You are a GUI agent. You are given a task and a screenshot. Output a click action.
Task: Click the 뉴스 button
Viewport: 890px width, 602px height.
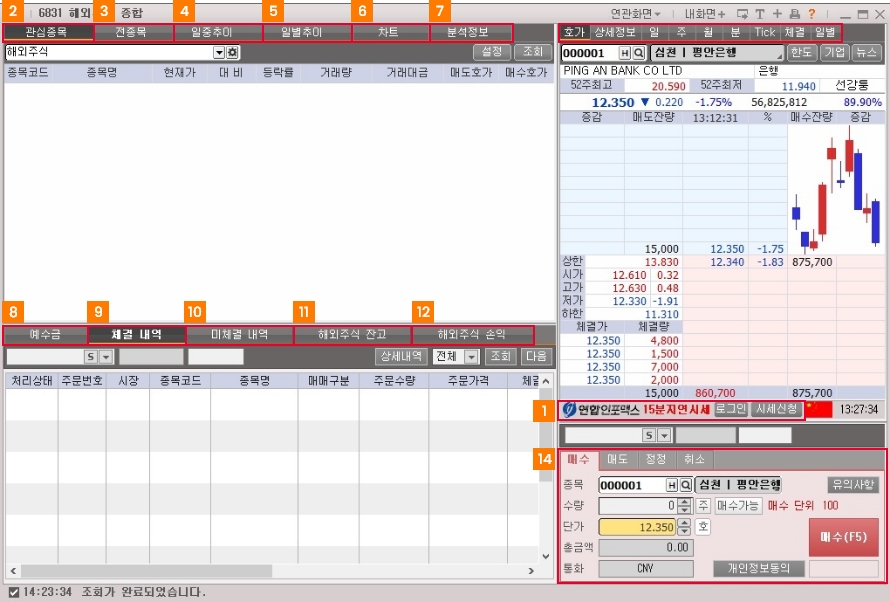click(x=867, y=53)
